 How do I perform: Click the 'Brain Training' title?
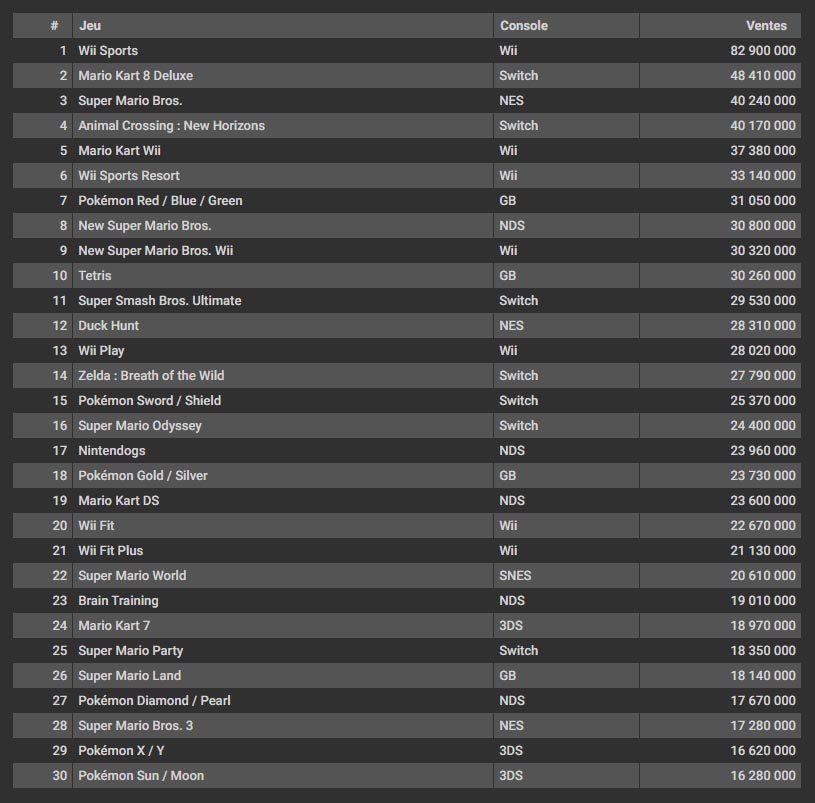click(x=119, y=600)
